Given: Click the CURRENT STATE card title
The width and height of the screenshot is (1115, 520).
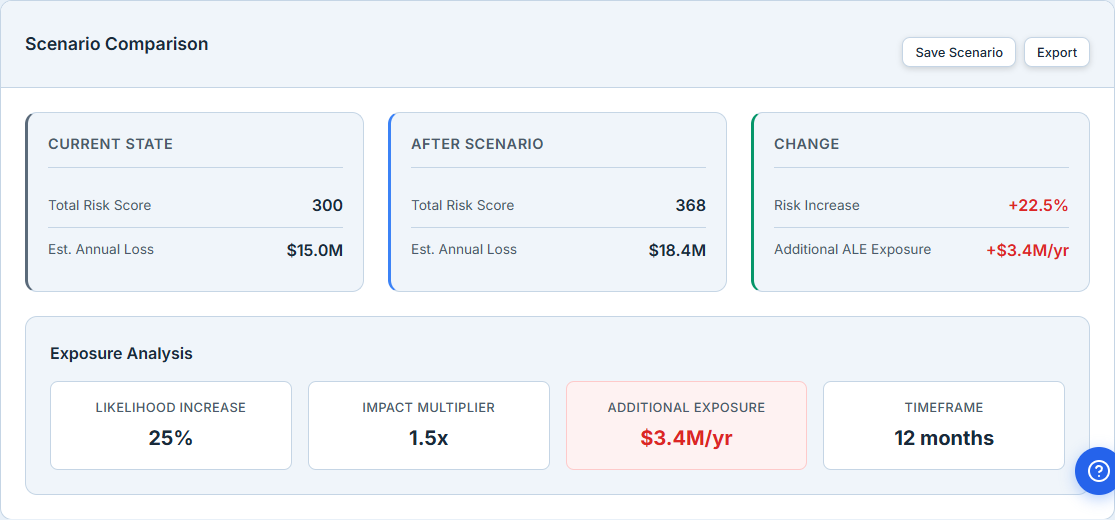Looking at the screenshot, I should pyautogui.click(x=110, y=144).
